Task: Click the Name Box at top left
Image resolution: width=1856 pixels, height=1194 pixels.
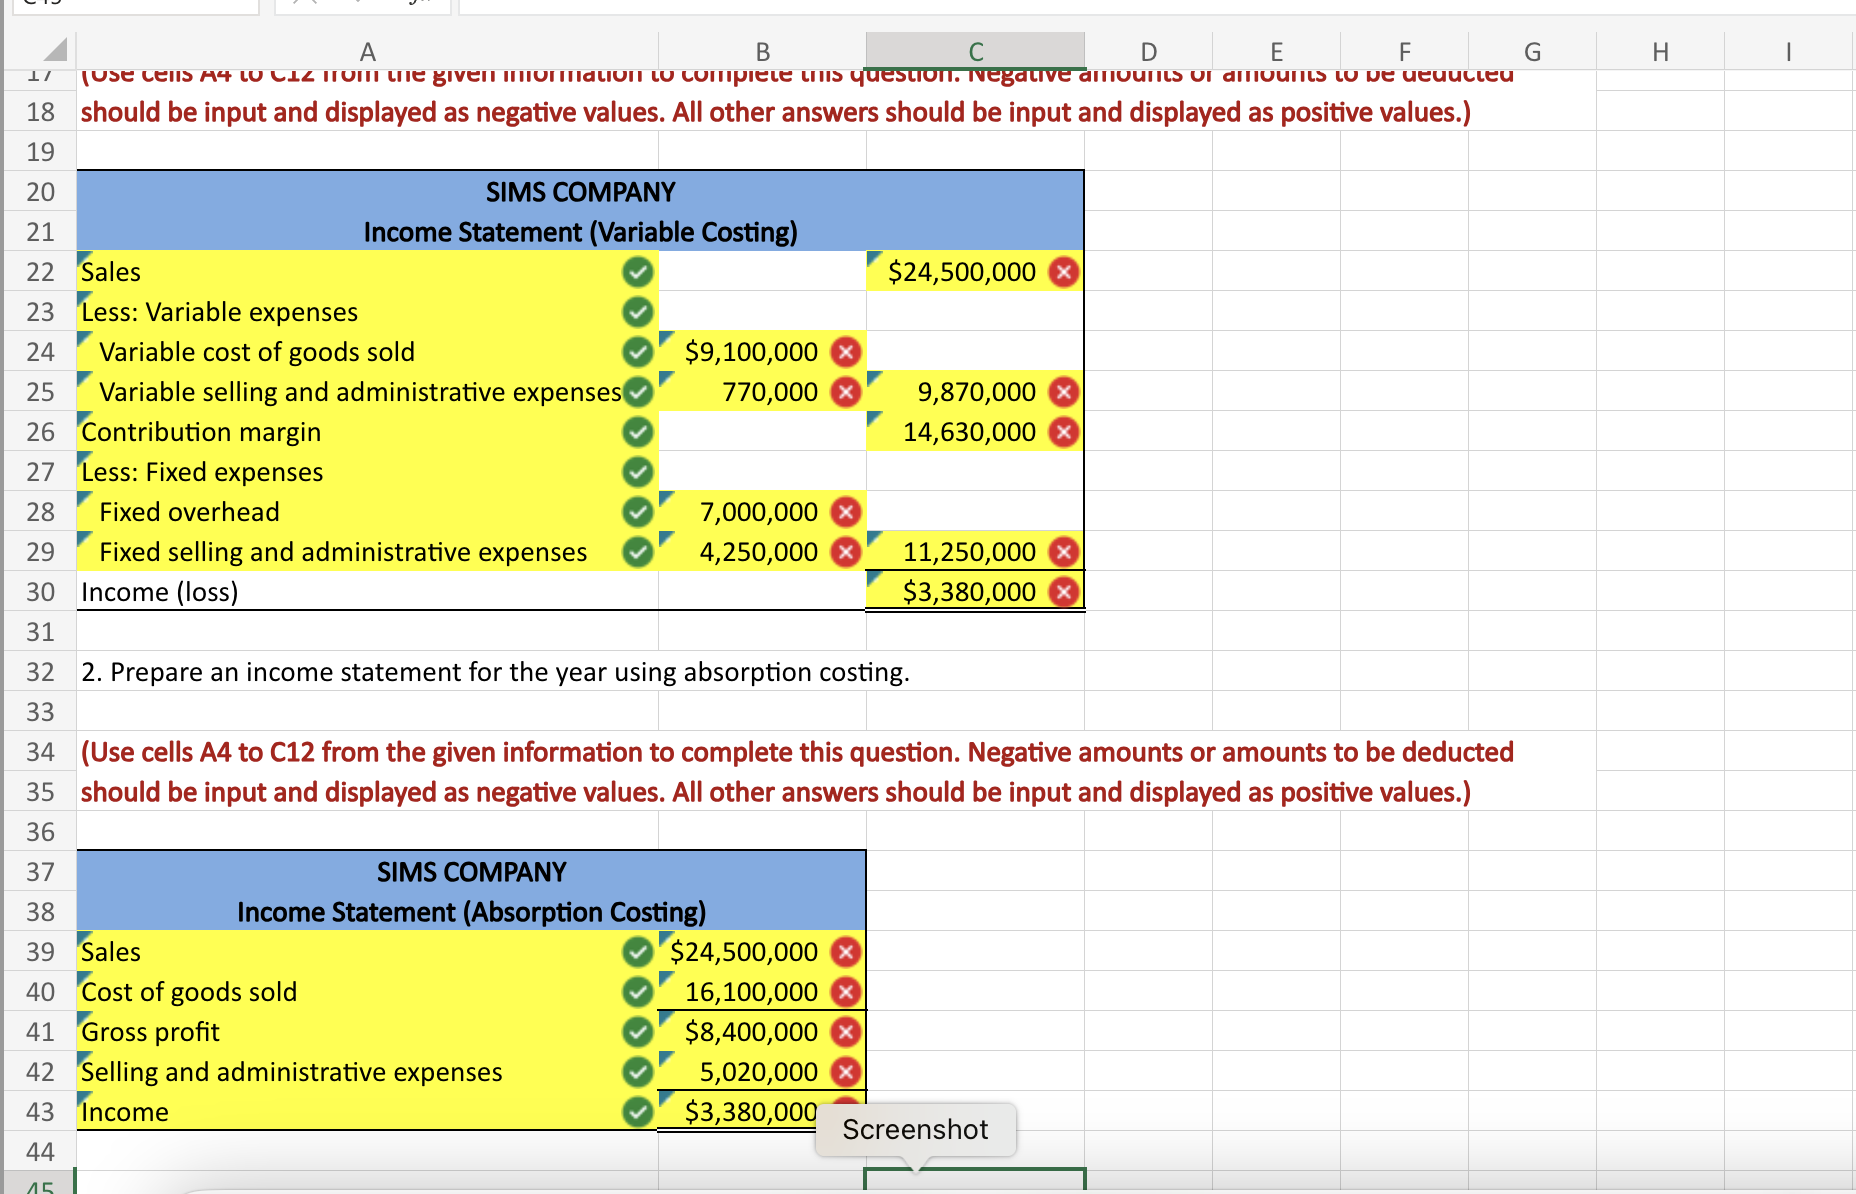Action: (135, 5)
